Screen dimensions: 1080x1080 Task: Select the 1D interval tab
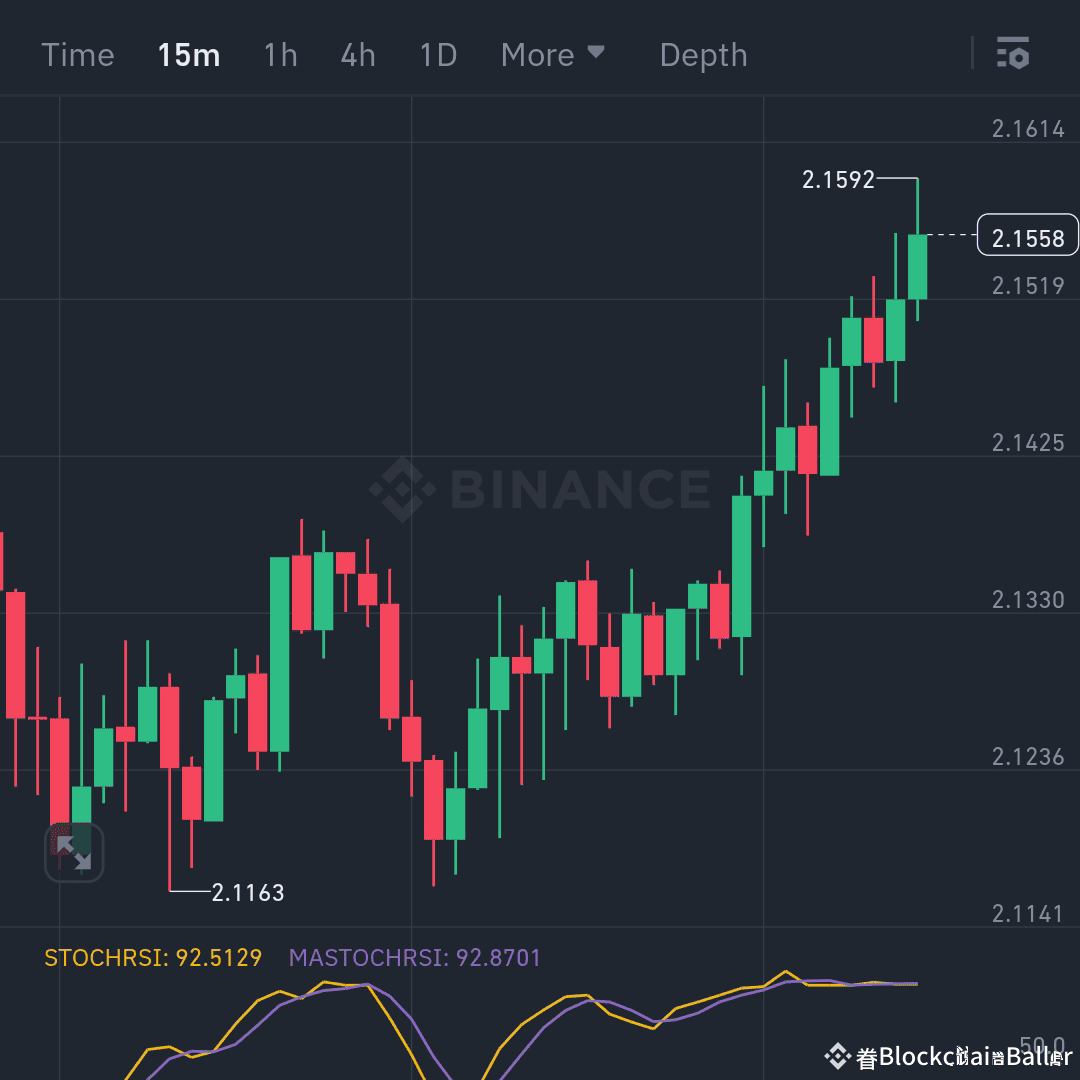tap(436, 55)
